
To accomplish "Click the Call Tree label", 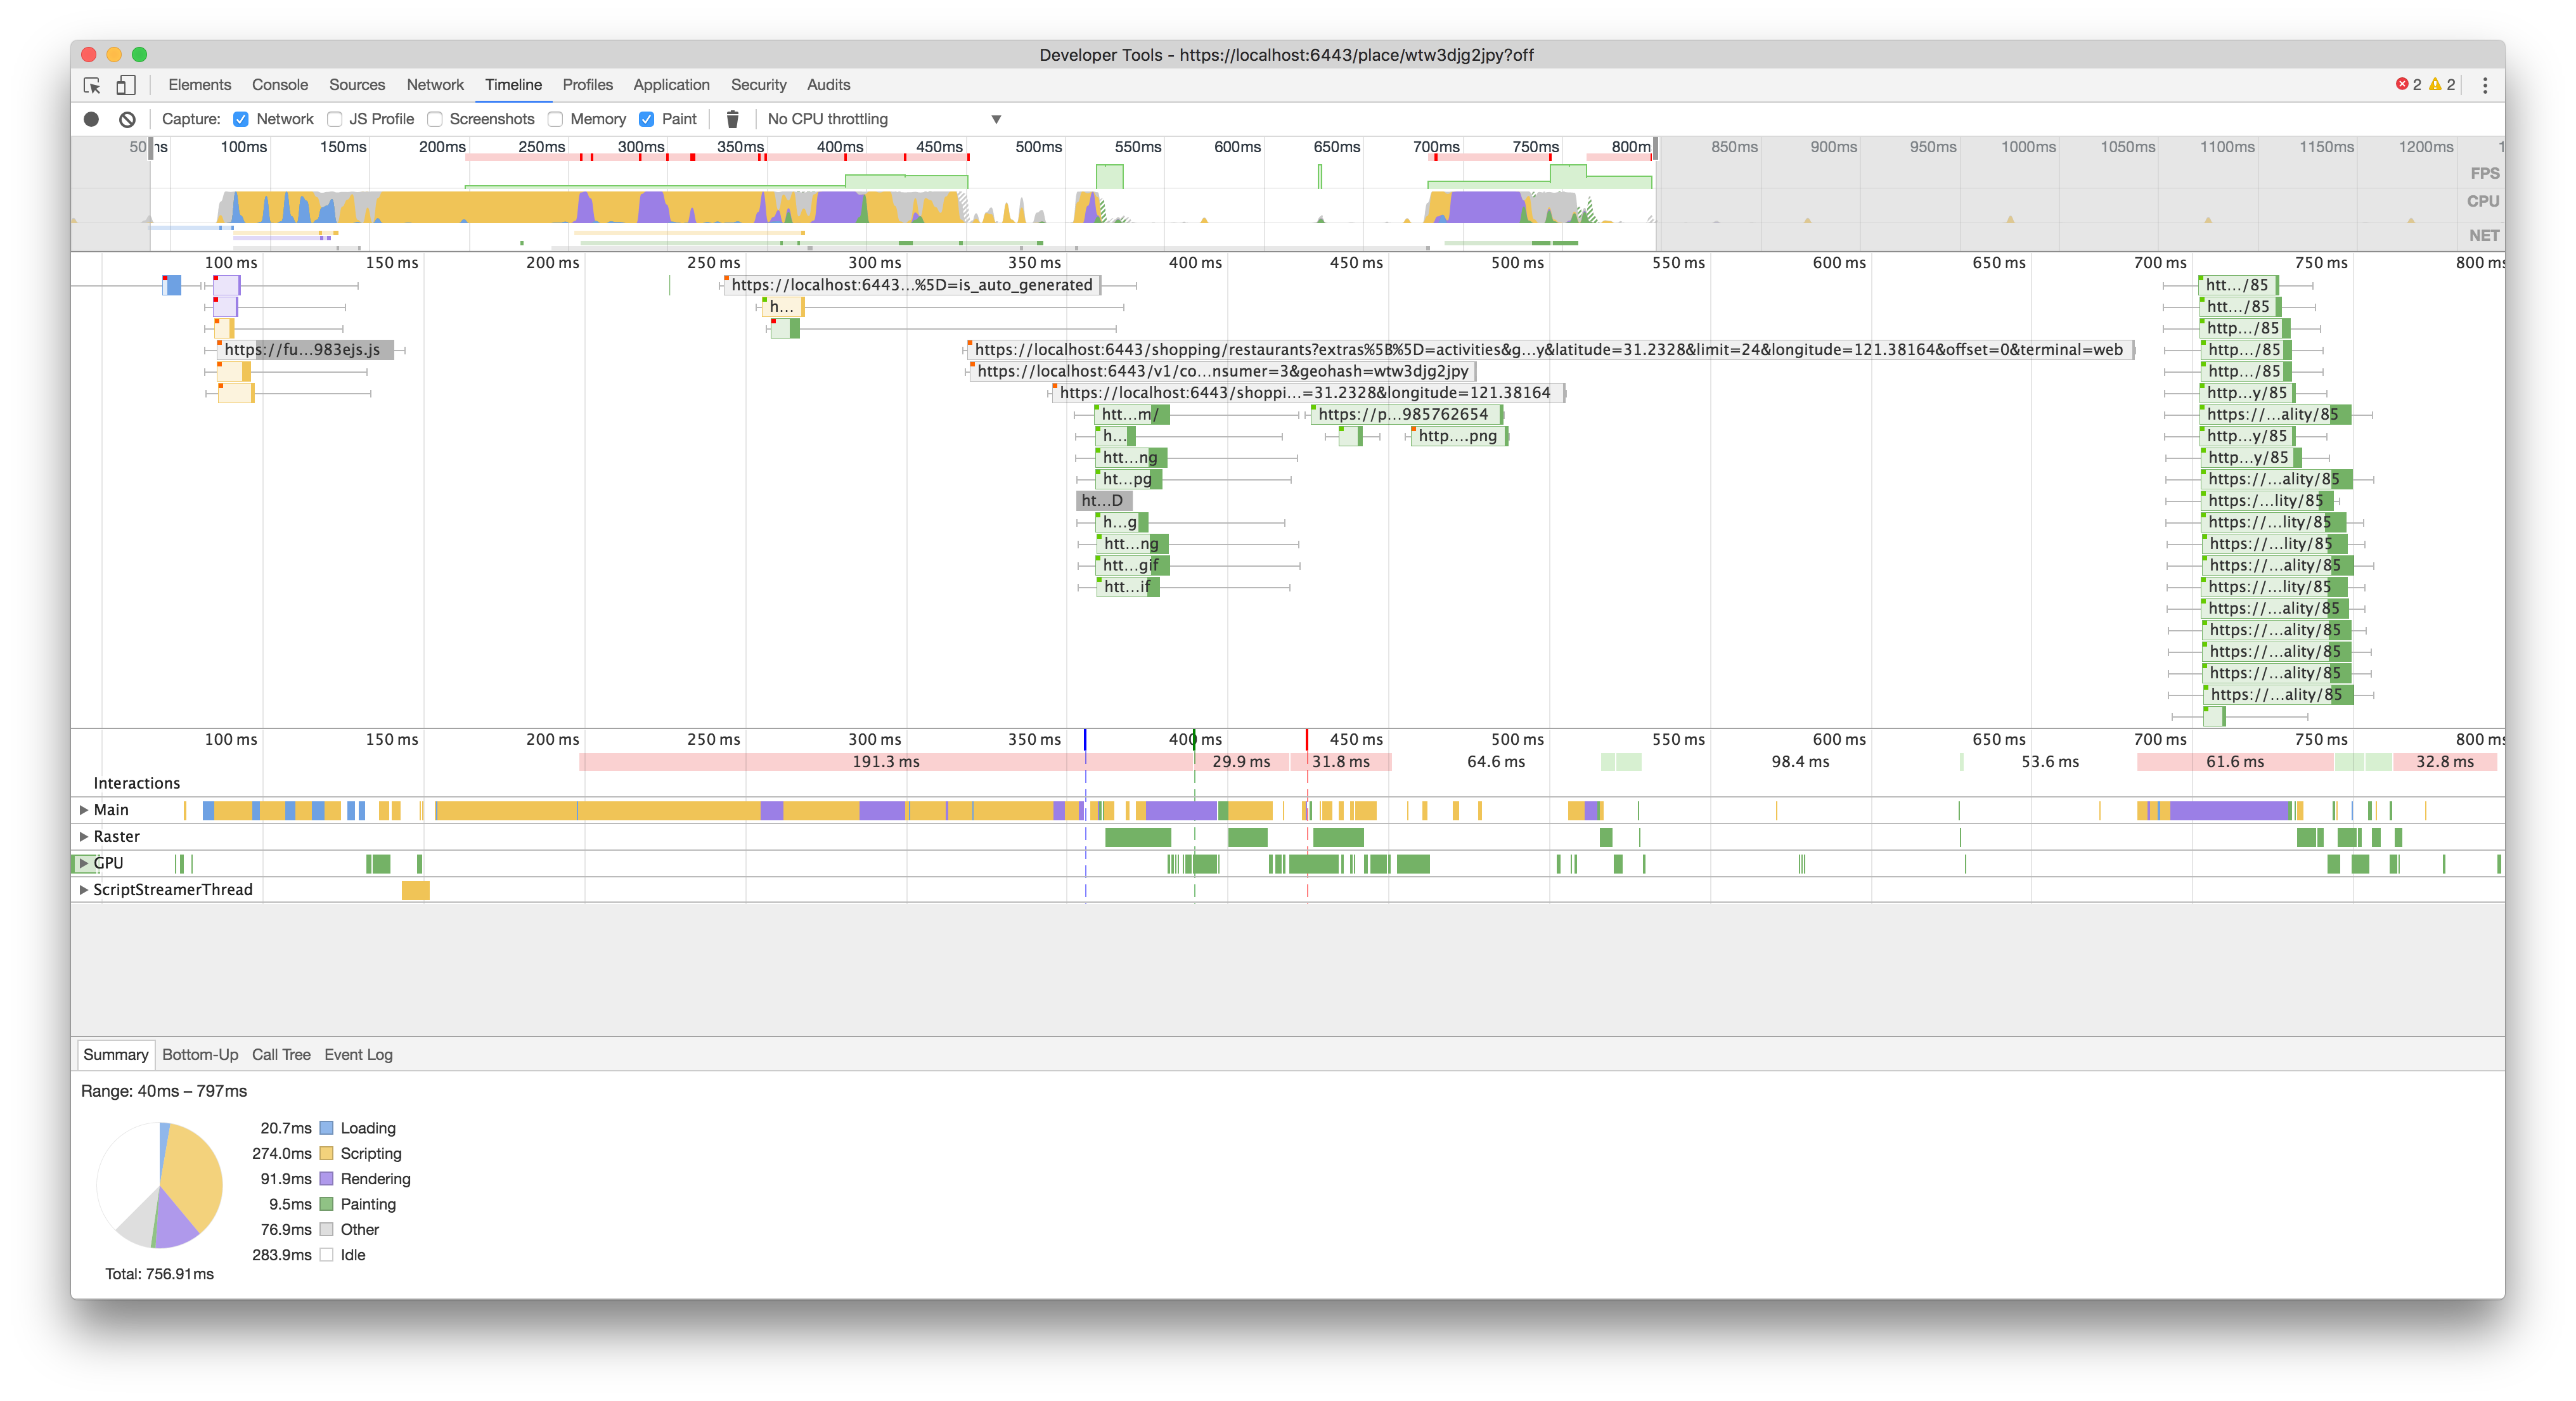I will [x=281, y=1054].
